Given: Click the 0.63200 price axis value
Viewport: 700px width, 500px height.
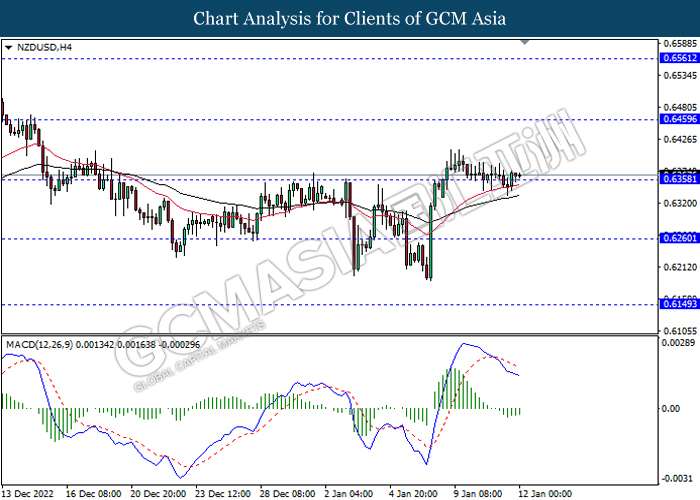Looking at the screenshot, I should click(x=680, y=203).
